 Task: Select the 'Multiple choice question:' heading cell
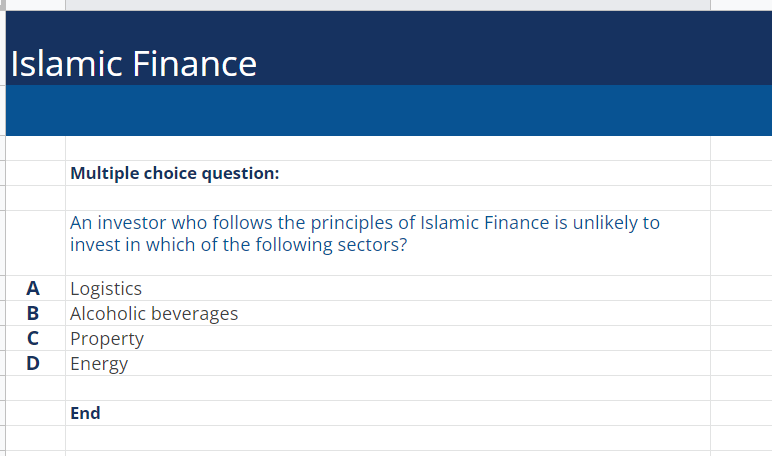[x=175, y=173]
